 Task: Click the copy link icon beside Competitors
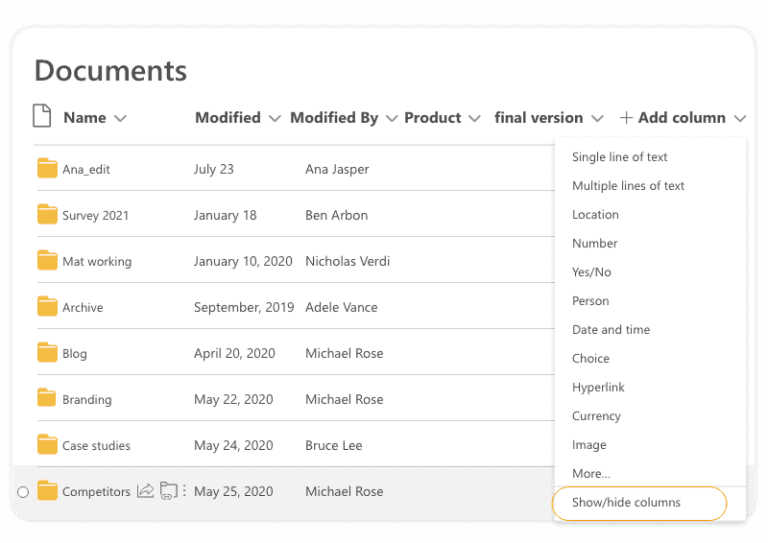coord(168,491)
